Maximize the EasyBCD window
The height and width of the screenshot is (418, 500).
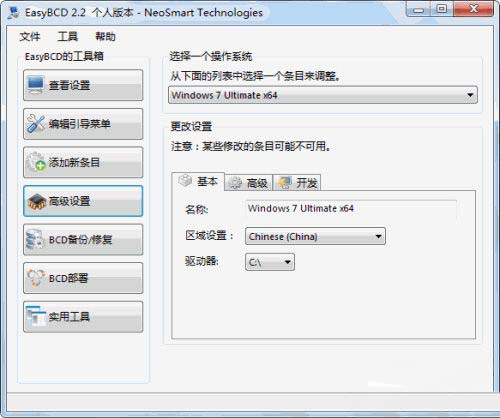click(x=442, y=9)
